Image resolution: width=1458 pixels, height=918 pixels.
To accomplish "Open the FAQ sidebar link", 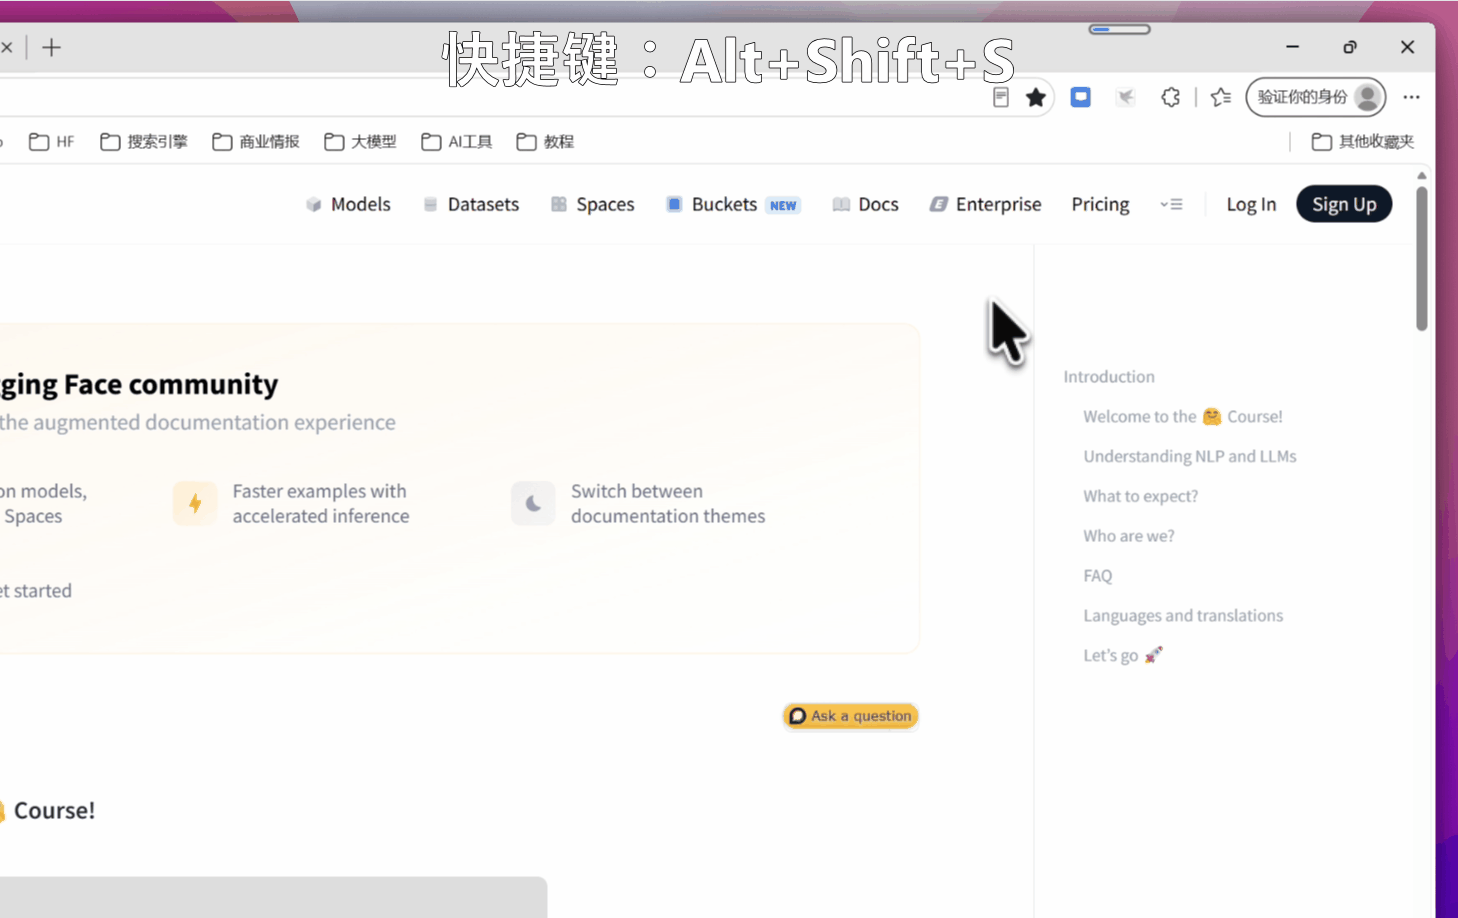I will [1097, 576].
